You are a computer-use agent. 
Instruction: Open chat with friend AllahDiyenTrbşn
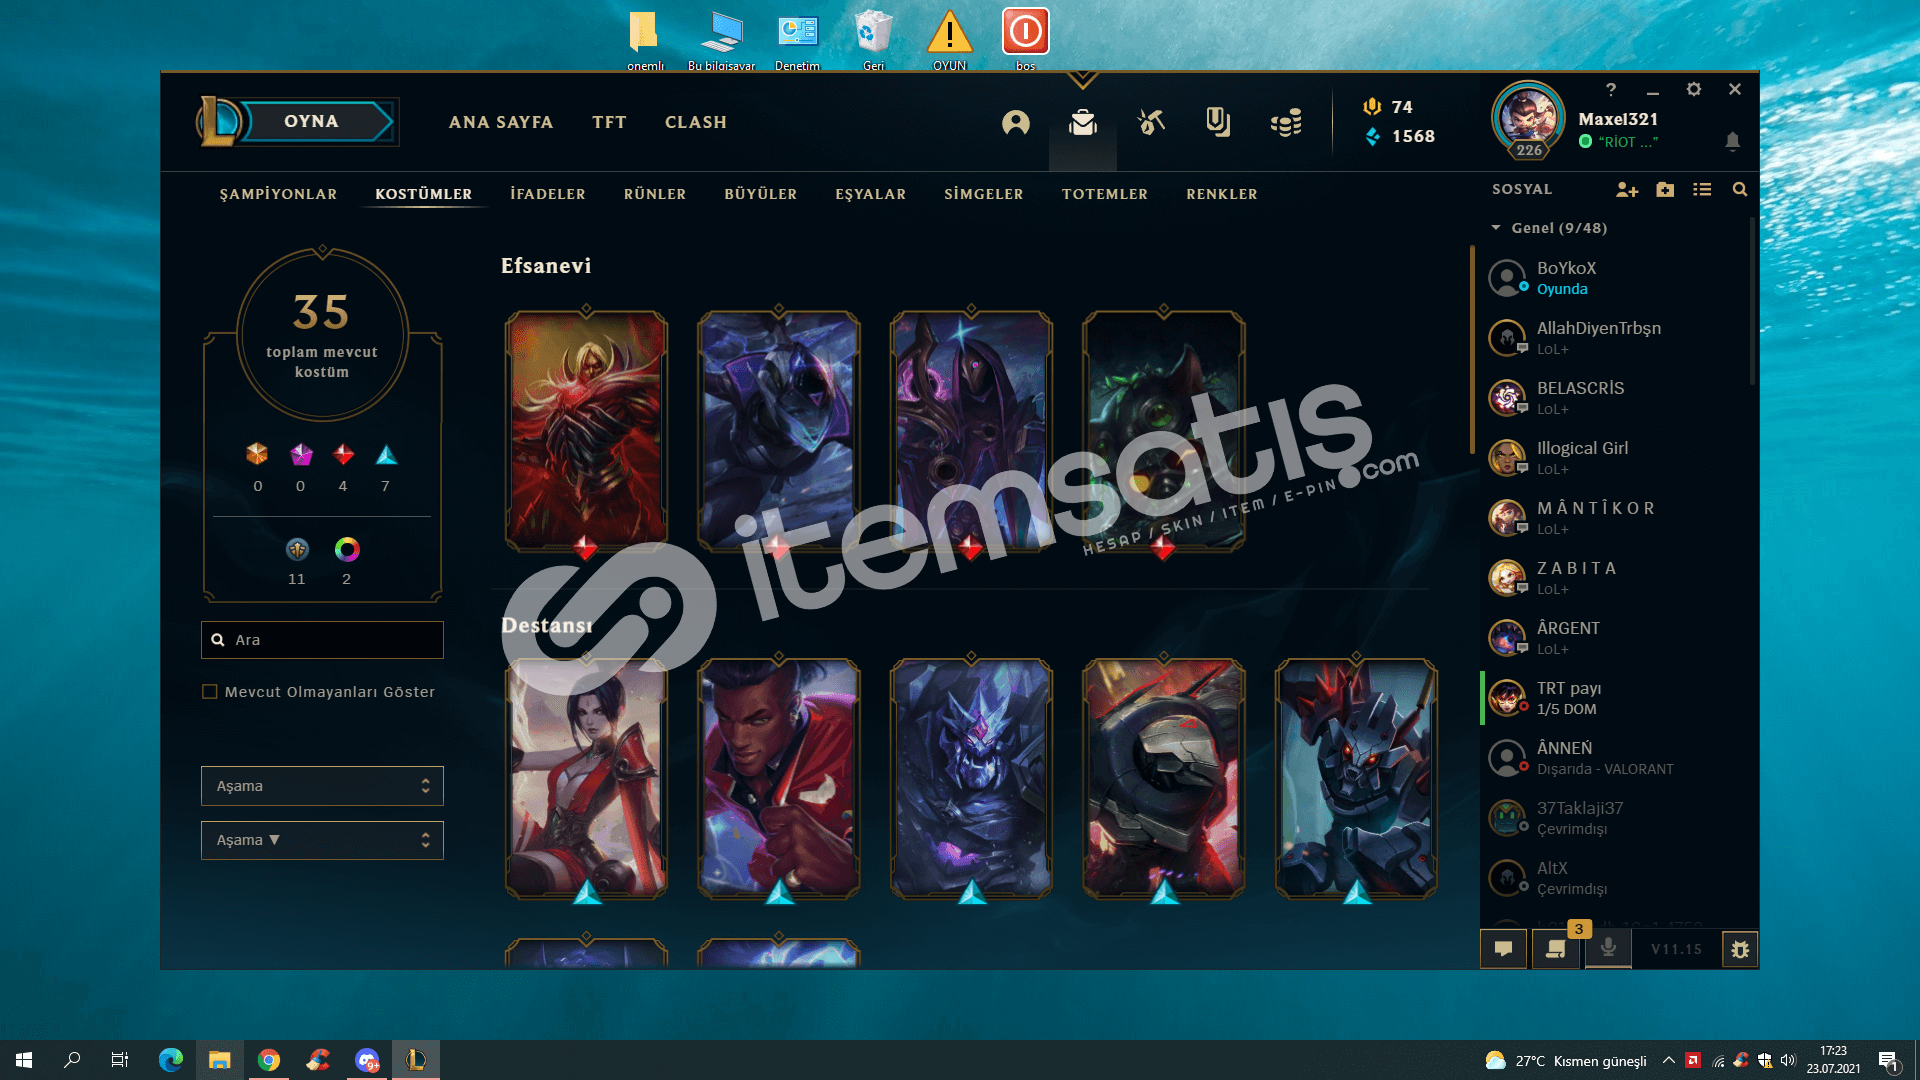(x=1615, y=338)
